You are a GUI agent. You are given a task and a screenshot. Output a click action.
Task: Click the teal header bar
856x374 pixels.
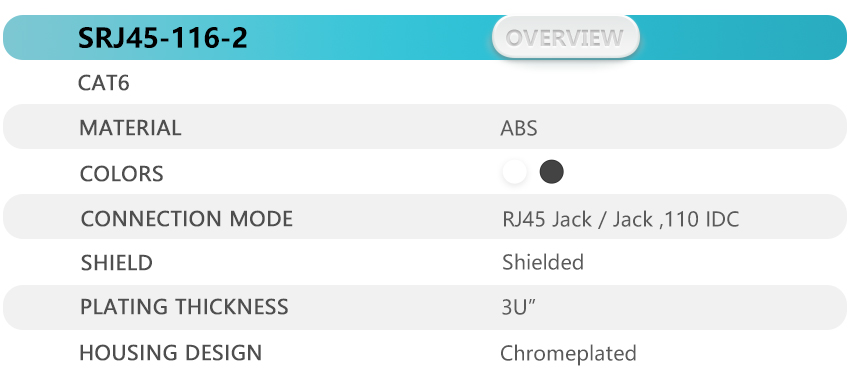[425, 37]
